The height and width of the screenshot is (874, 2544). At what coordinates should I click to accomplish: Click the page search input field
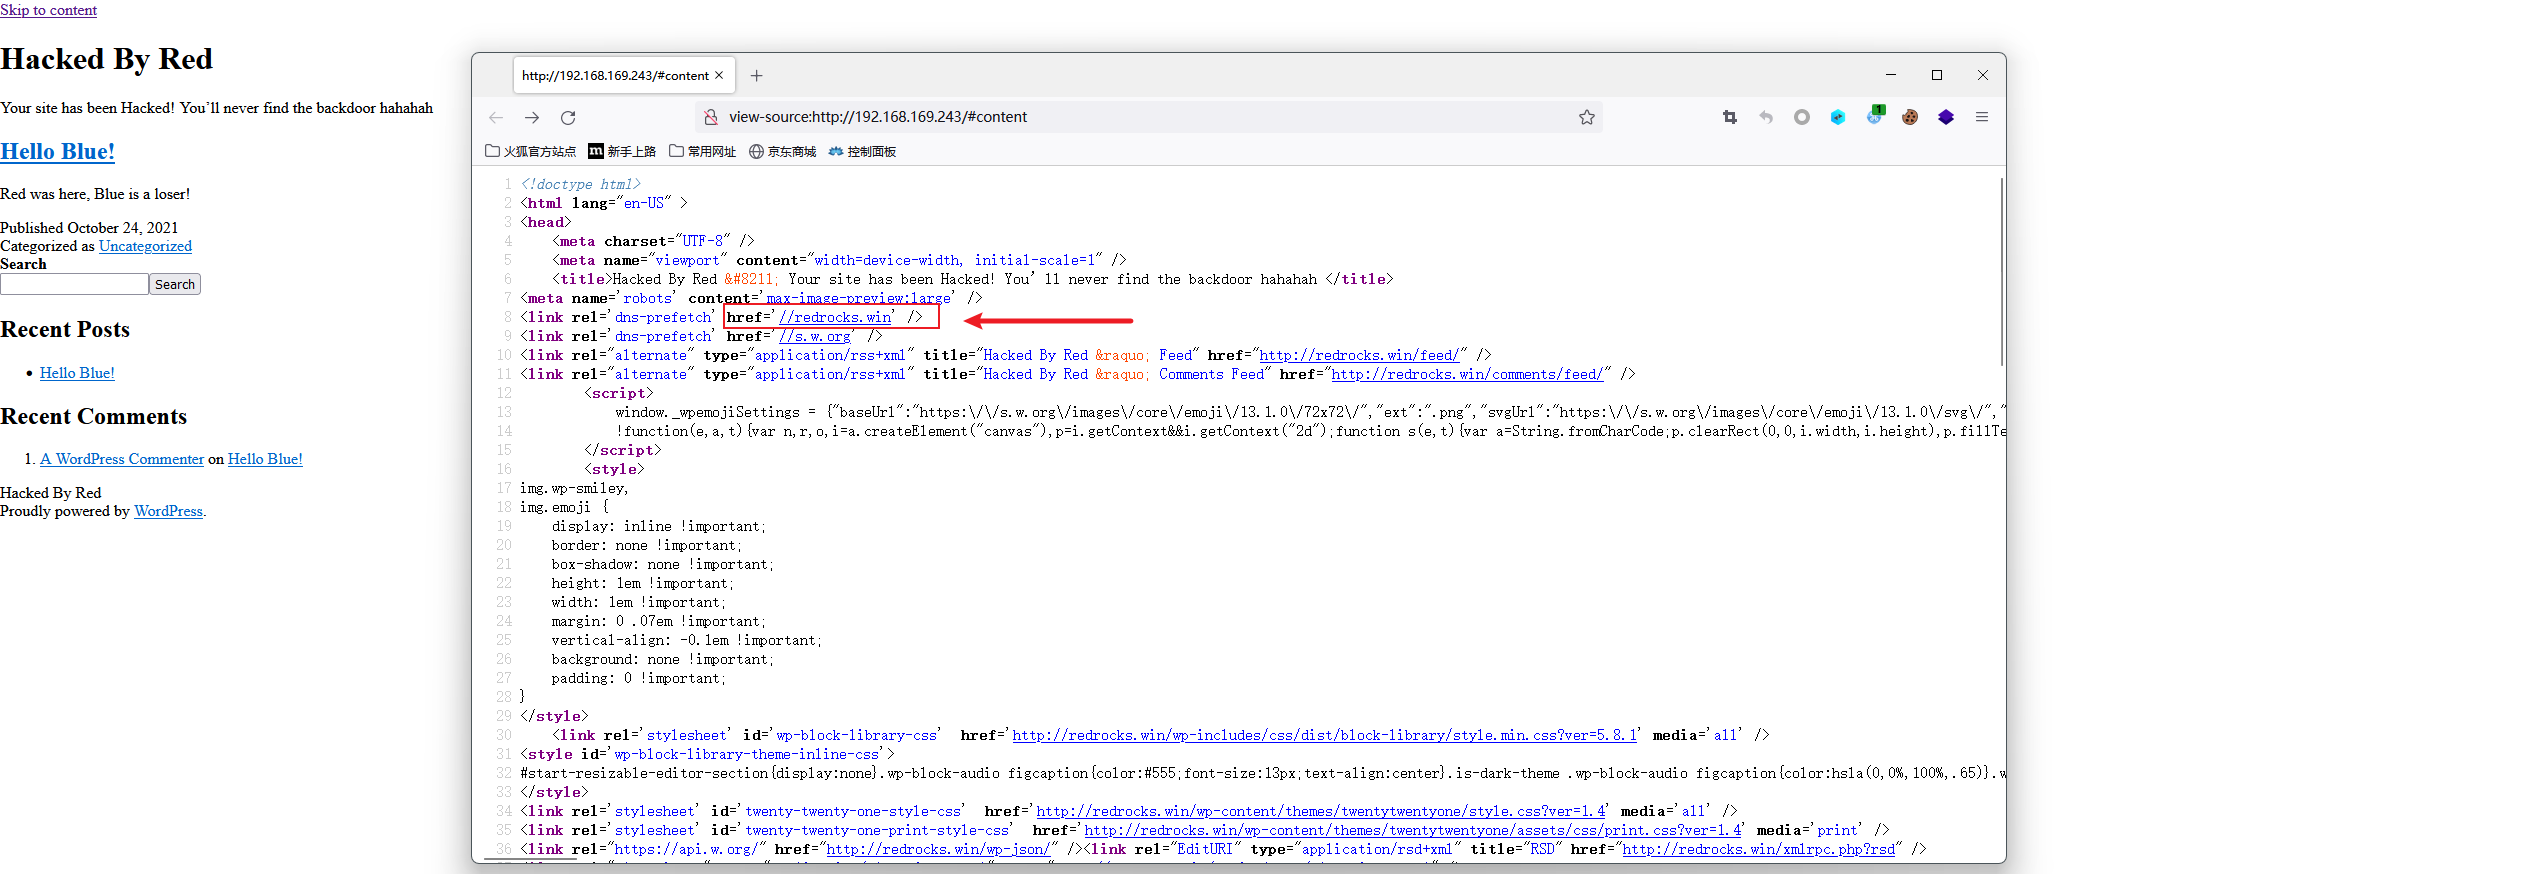74,284
